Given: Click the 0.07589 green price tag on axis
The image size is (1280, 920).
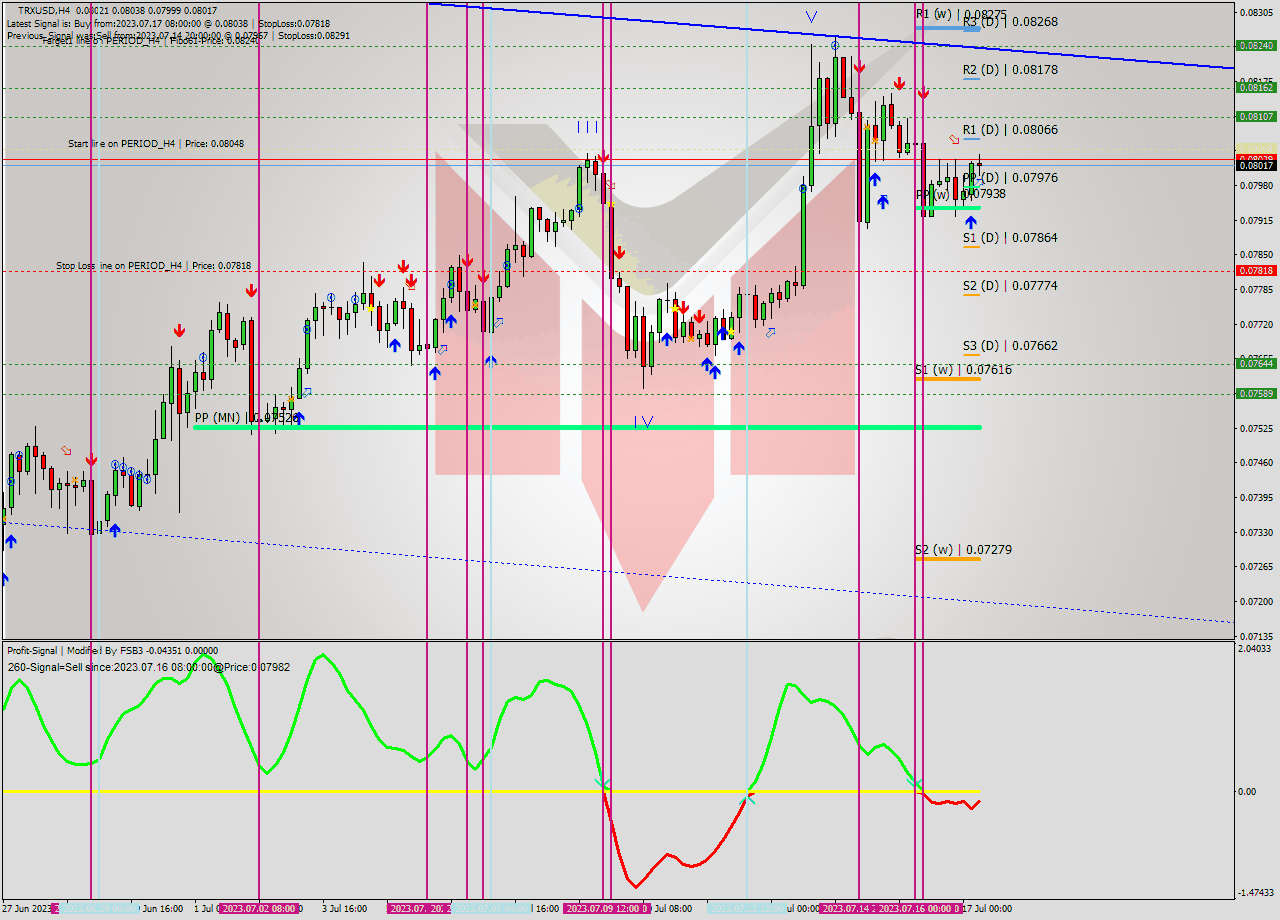Looking at the screenshot, I should tap(1256, 393).
